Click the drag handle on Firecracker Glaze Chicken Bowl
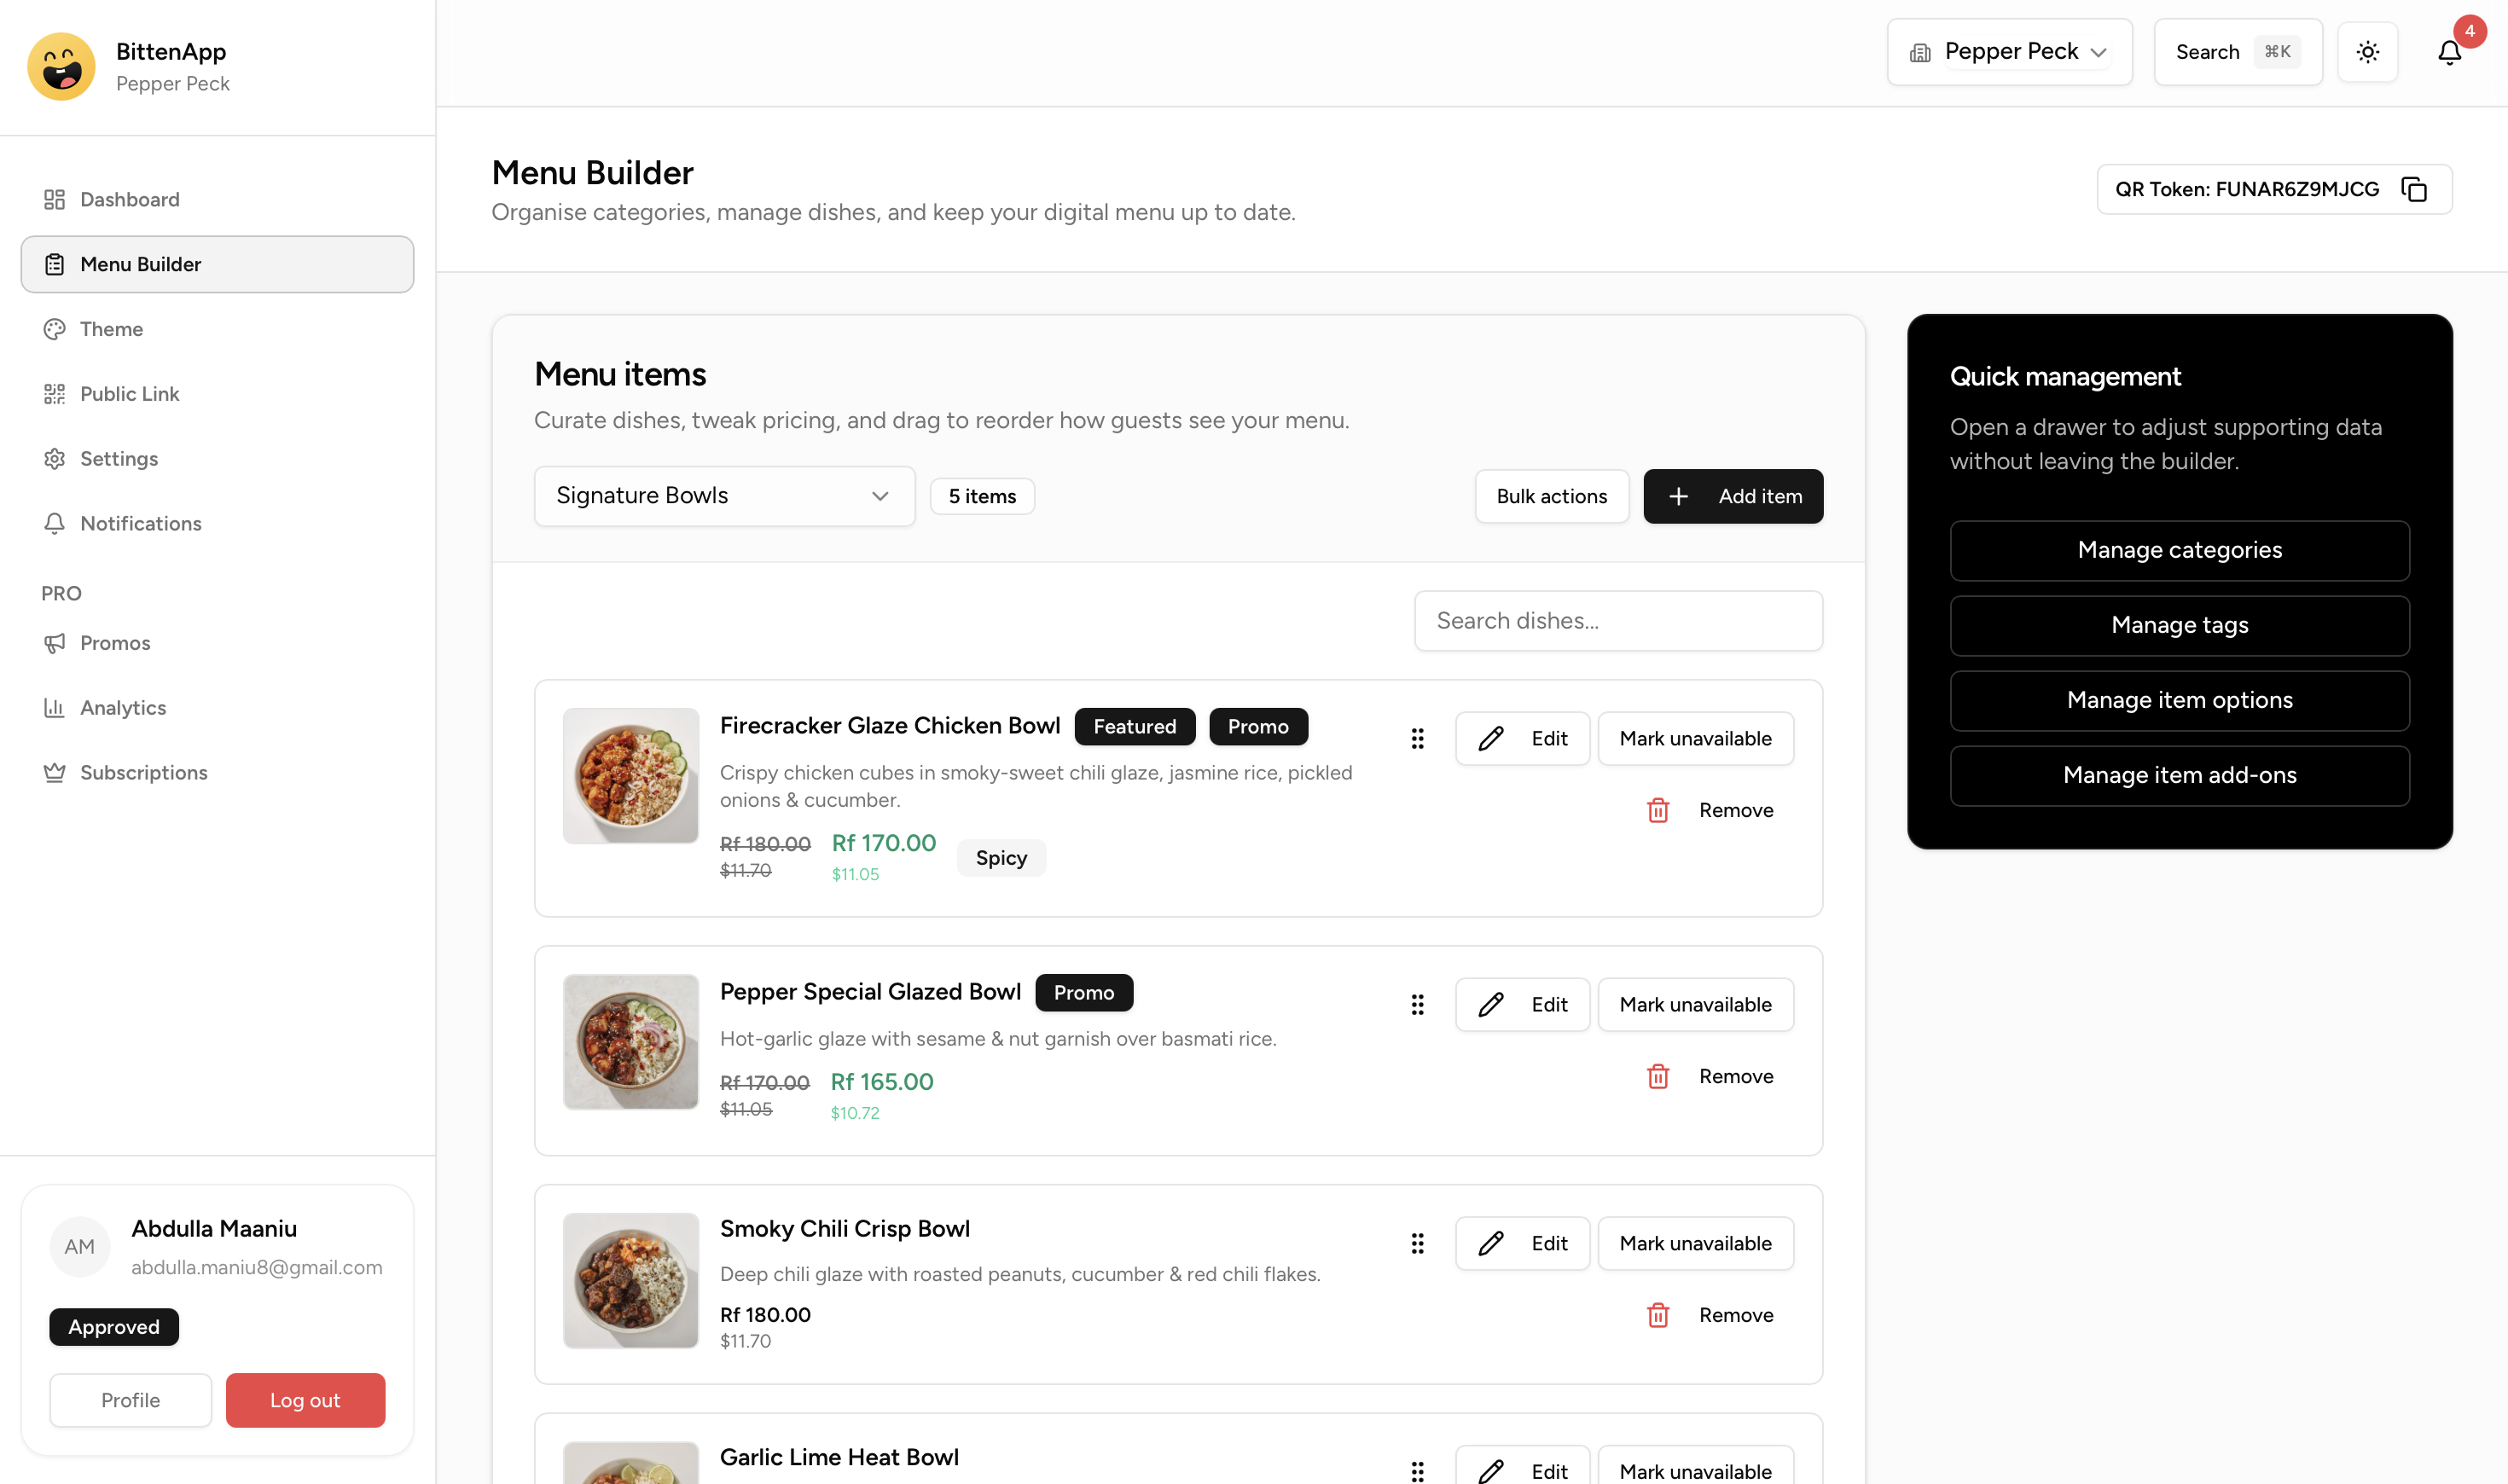The width and height of the screenshot is (2508, 1484). point(1418,739)
